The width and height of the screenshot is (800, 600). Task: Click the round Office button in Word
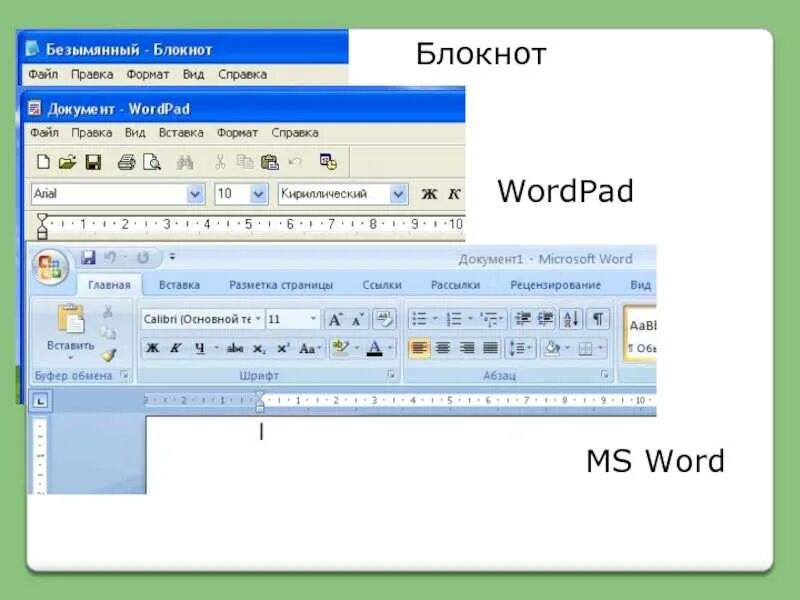(50, 267)
